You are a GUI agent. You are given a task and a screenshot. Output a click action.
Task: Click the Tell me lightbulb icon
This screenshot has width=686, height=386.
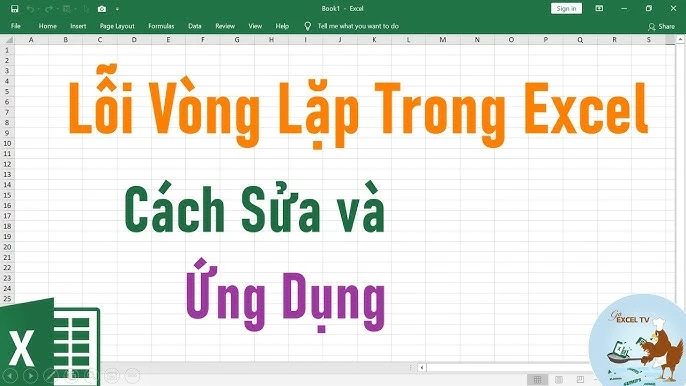pyautogui.click(x=308, y=26)
